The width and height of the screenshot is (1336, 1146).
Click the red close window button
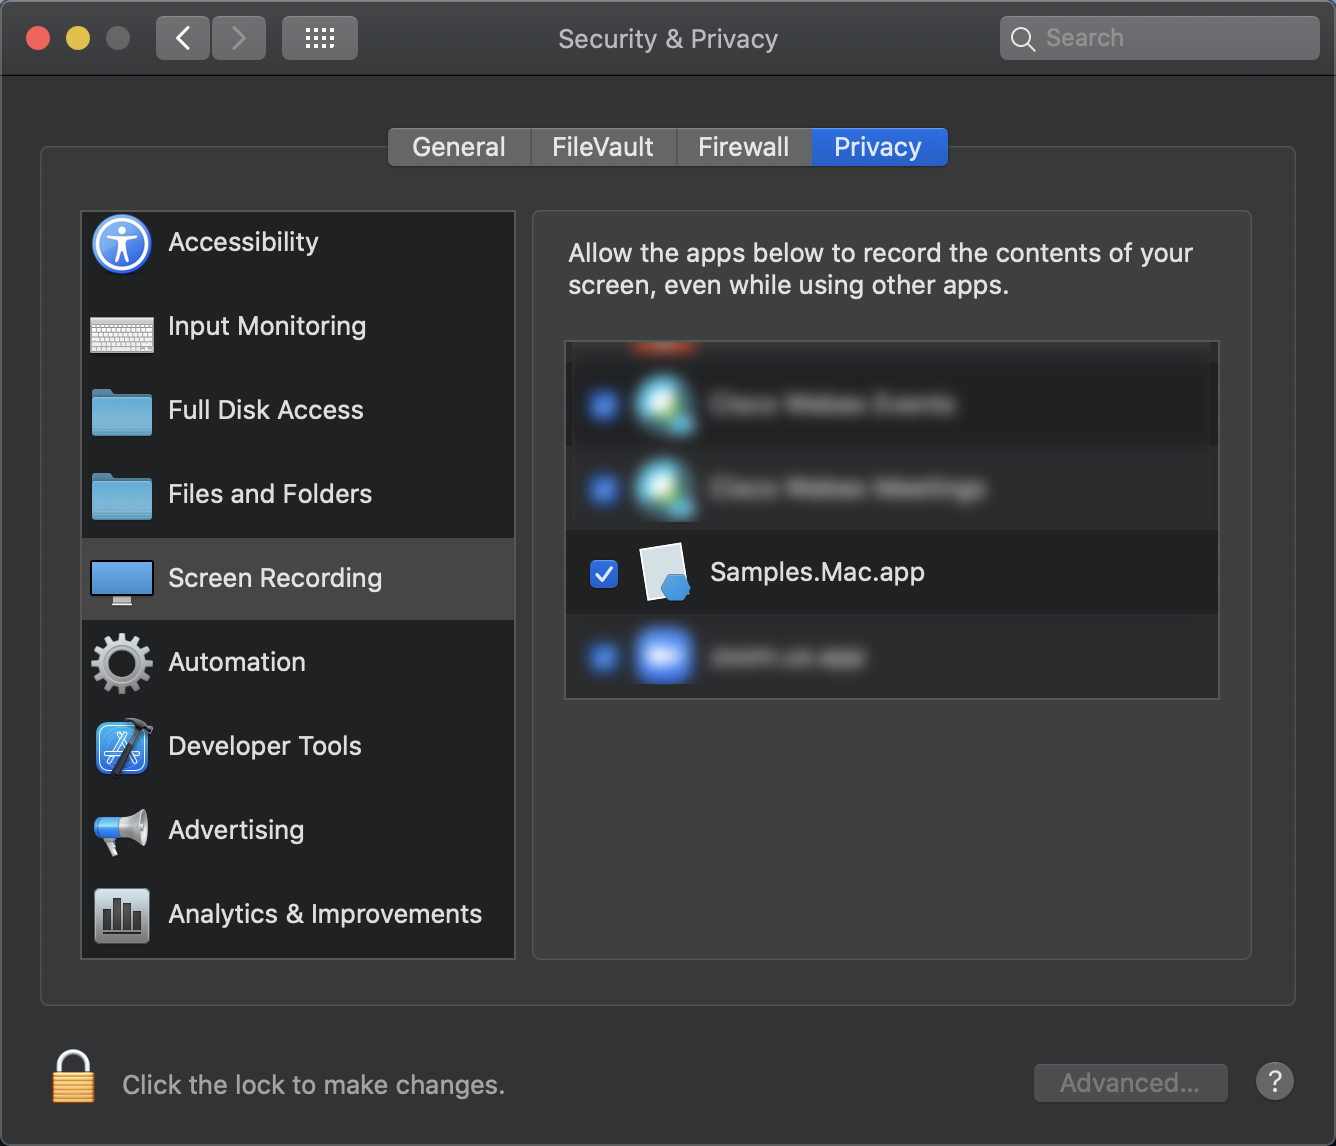coord(38,38)
